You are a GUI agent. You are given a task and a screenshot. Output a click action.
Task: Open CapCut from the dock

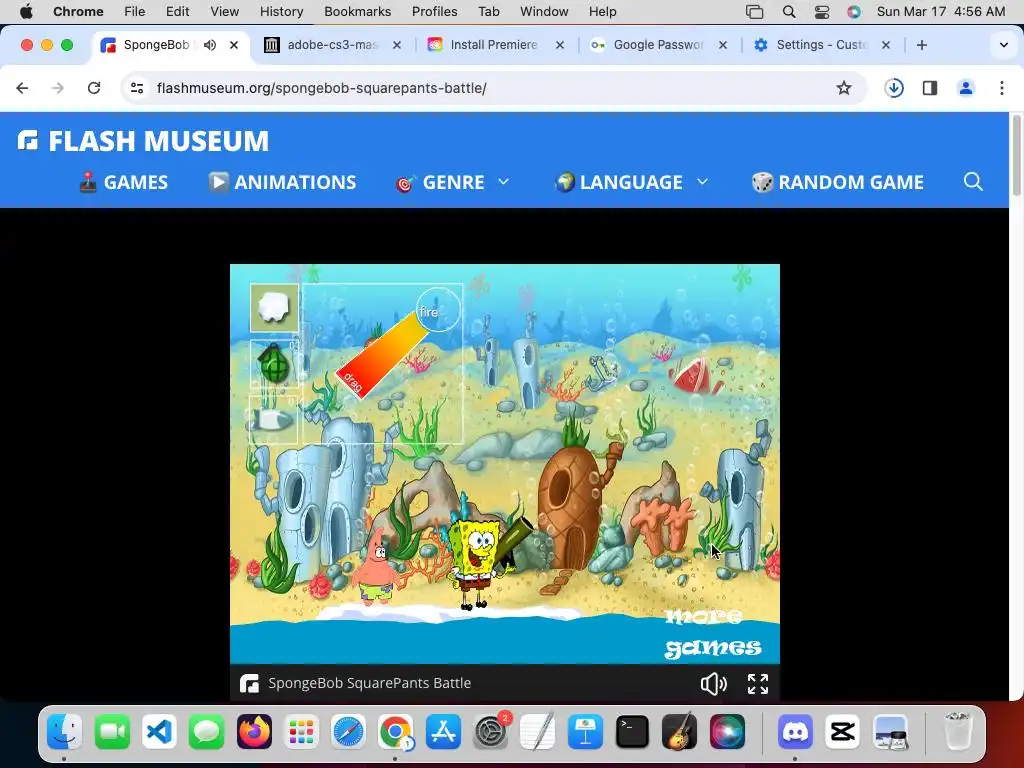click(x=842, y=731)
